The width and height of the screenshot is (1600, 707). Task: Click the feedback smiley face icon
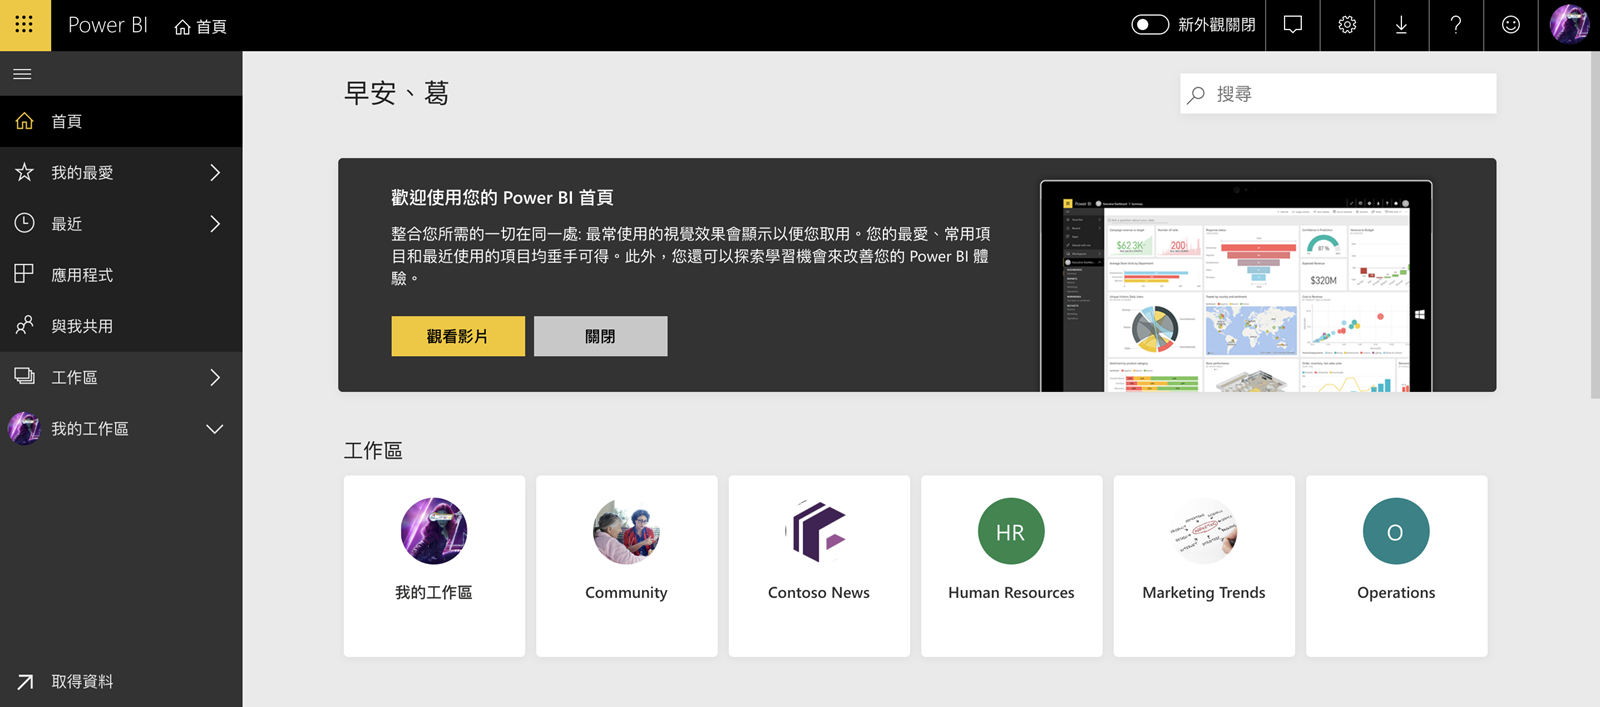(x=1510, y=25)
